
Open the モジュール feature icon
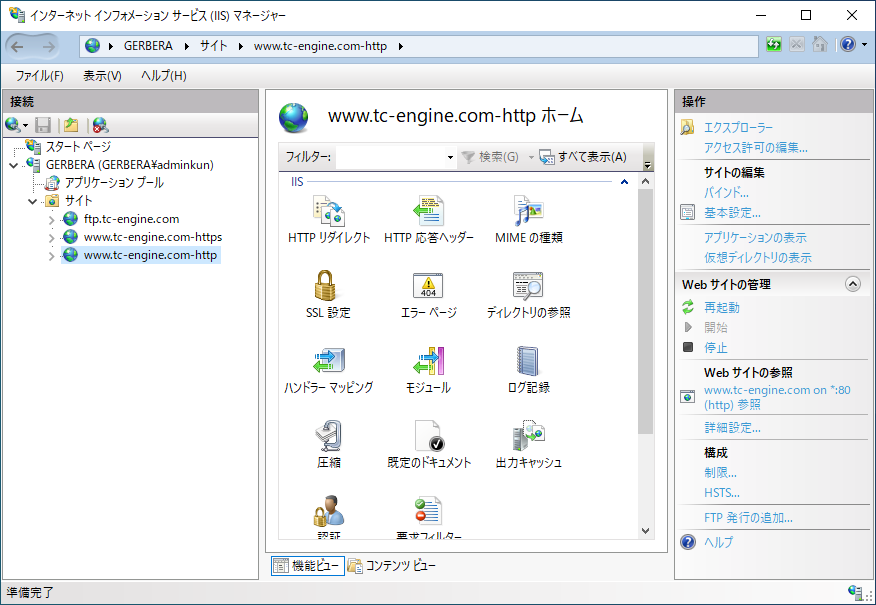(429, 360)
